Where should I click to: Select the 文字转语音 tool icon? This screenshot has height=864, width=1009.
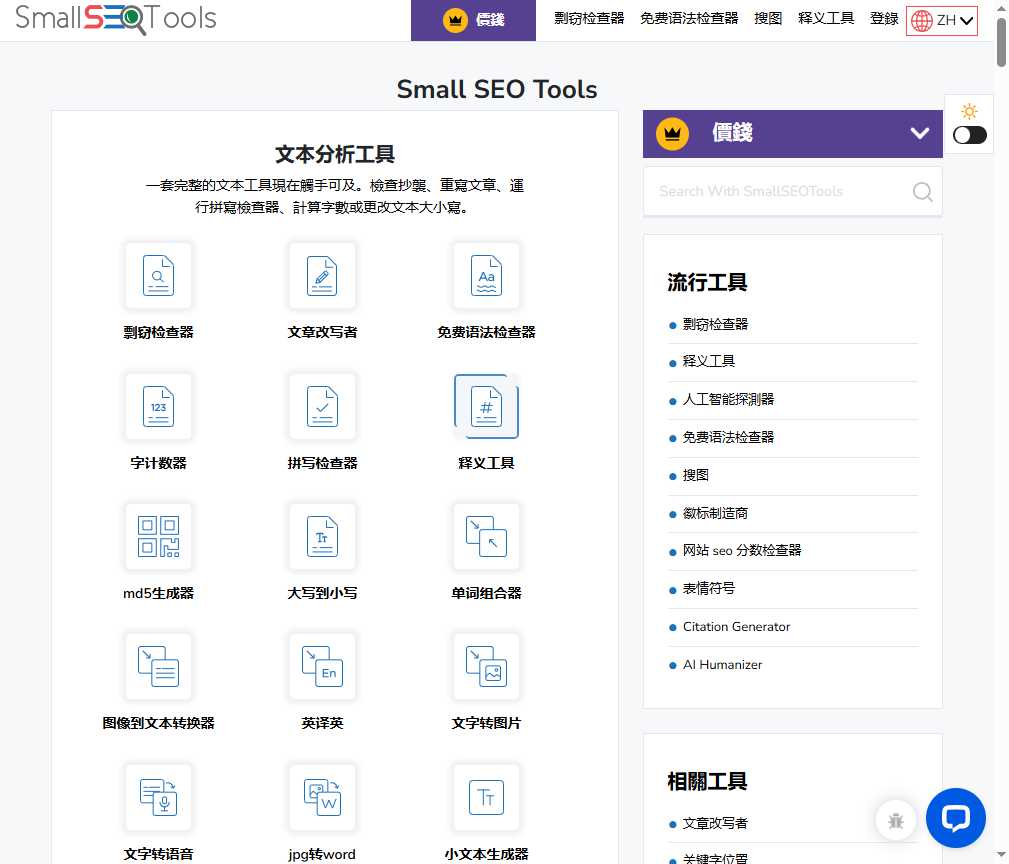(x=157, y=797)
